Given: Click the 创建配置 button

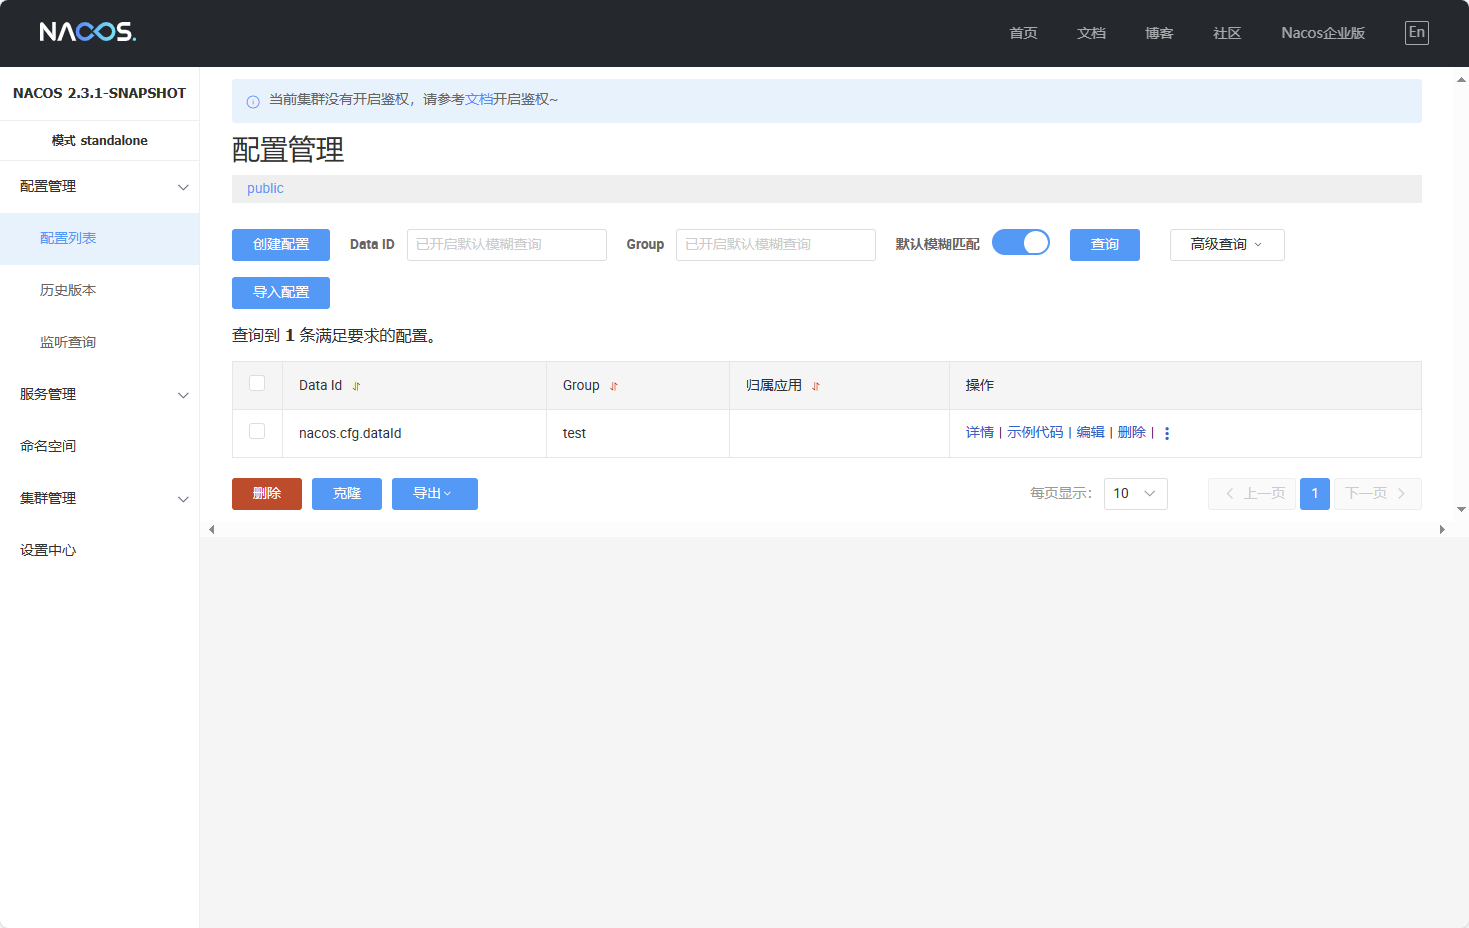Looking at the screenshot, I should click(x=281, y=245).
